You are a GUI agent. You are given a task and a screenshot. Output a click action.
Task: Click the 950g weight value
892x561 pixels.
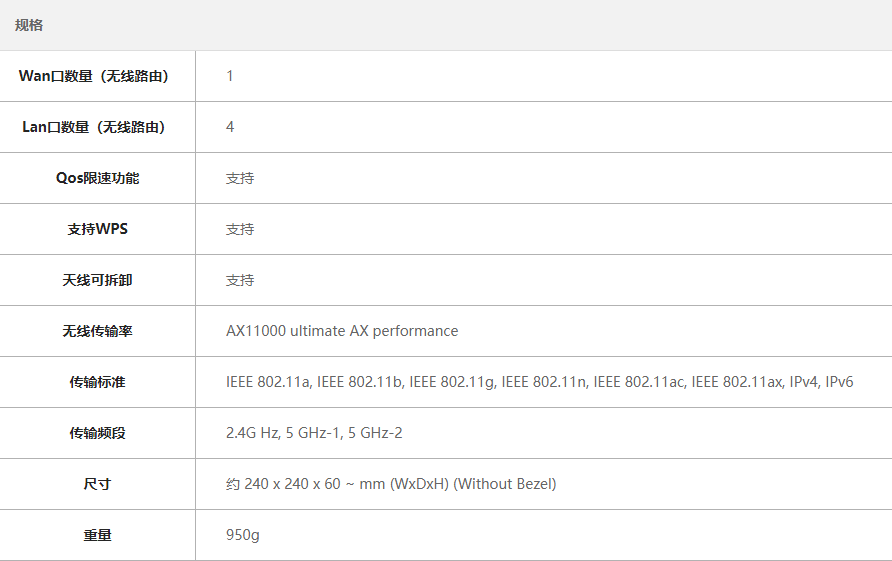pos(243,535)
